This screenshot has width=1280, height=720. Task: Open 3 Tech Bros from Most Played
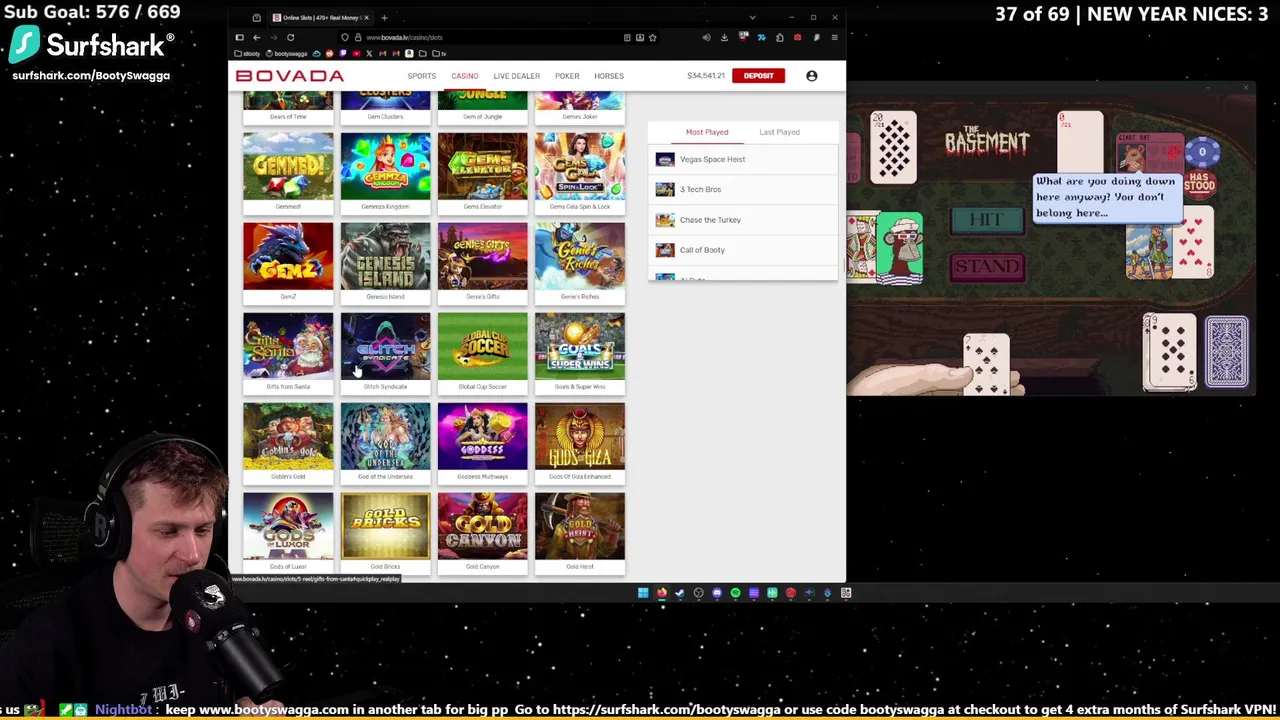(743, 189)
